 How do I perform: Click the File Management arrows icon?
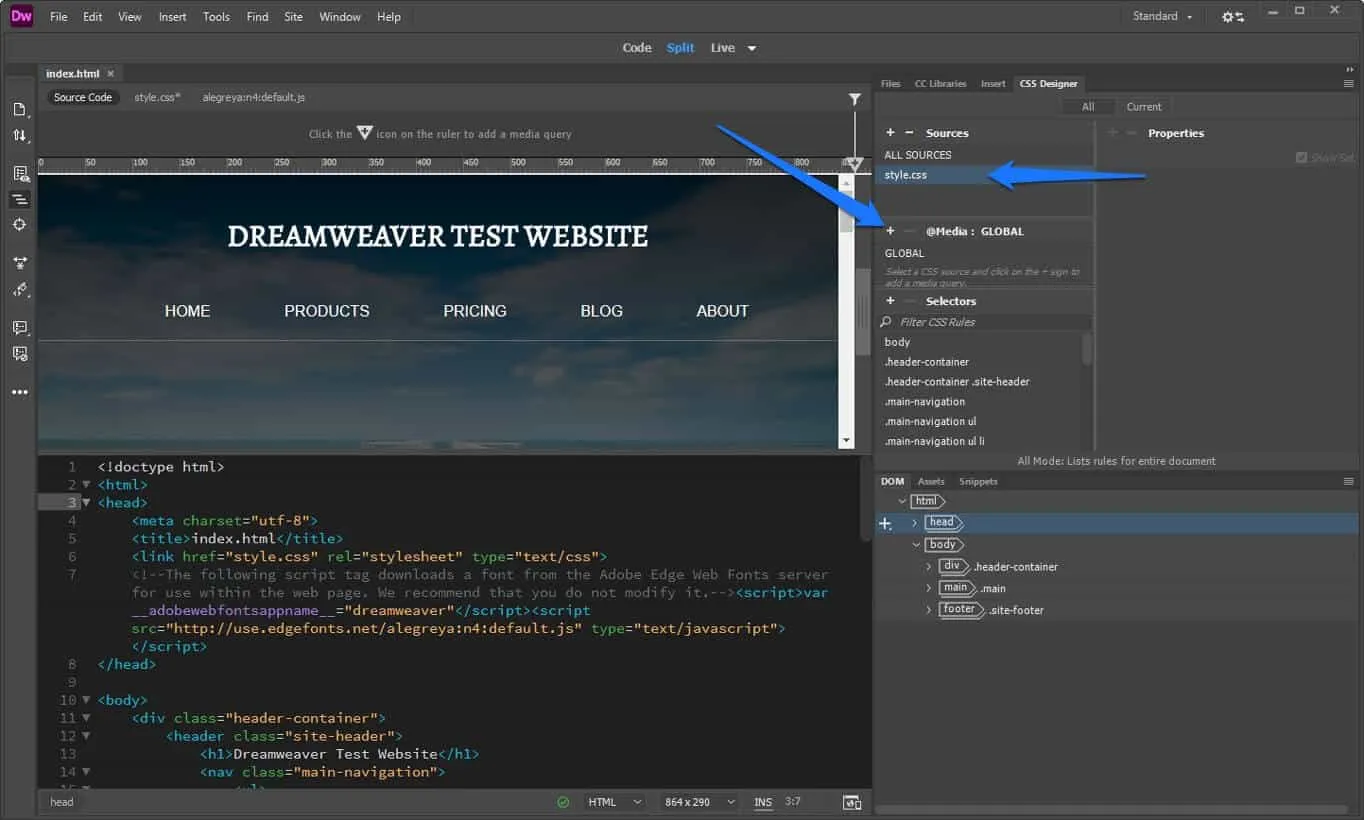[x=20, y=135]
